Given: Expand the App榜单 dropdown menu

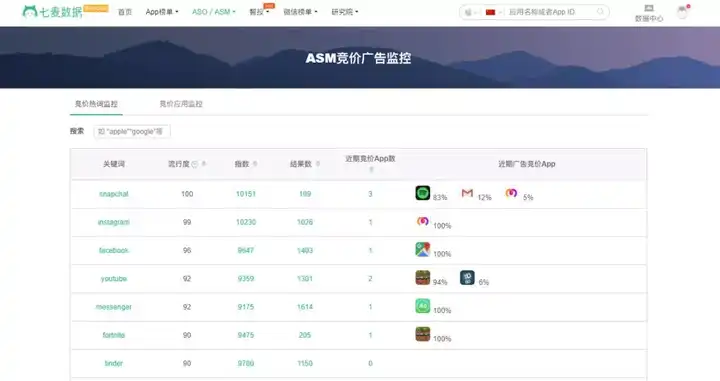Looking at the screenshot, I should (x=162, y=12).
